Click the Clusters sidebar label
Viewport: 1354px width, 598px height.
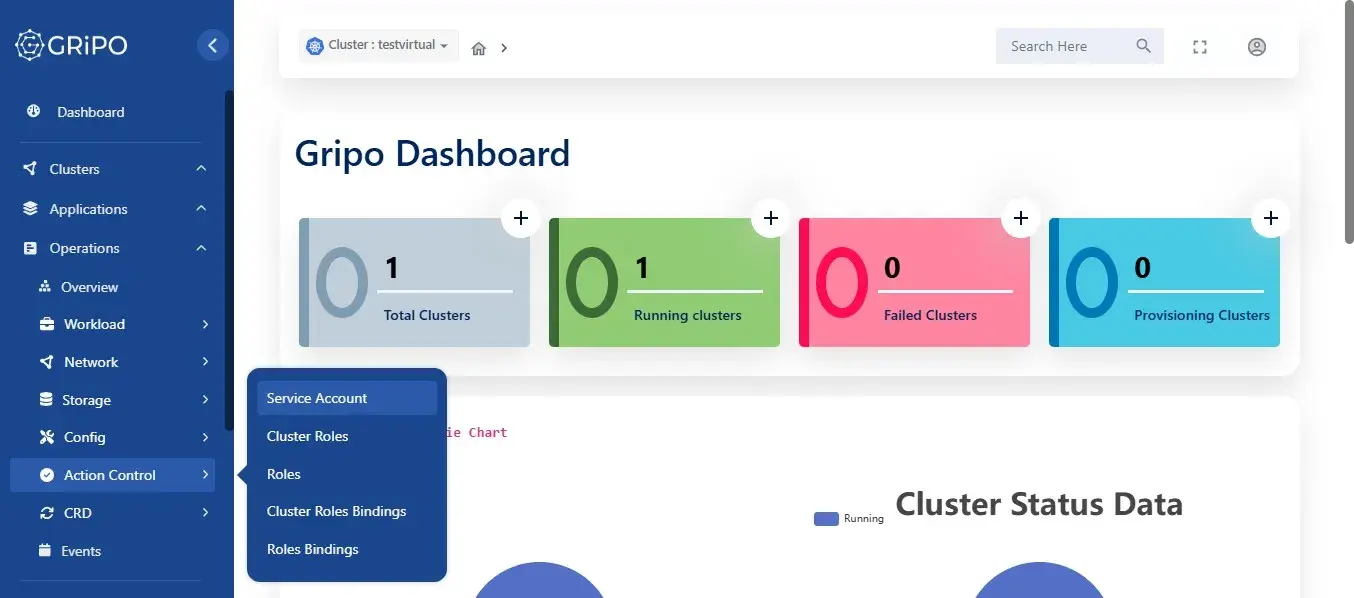click(x=75, y=169)
